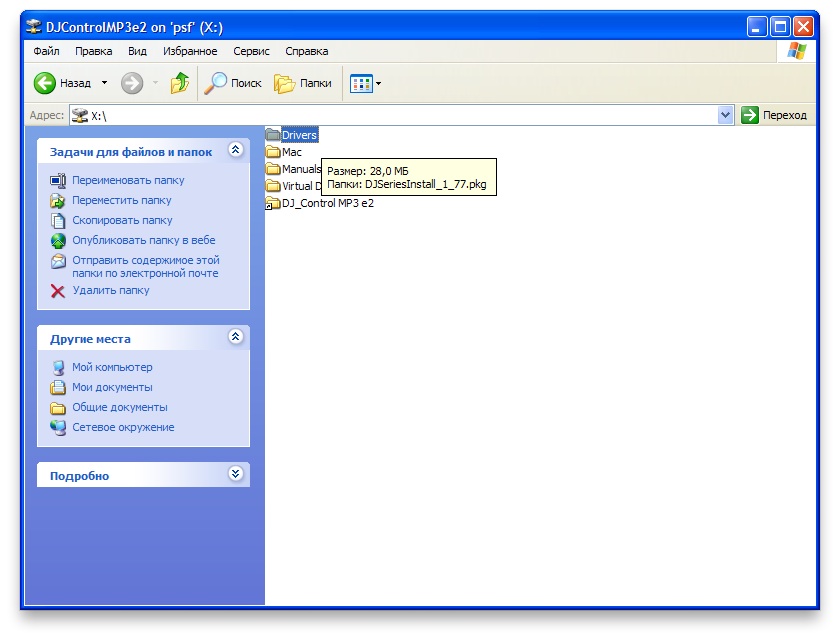Select the DJ_Control MP3 e2 shortcut
This screenshot has width=840, height=640.
pyautogui.click(x=320, y=203)
